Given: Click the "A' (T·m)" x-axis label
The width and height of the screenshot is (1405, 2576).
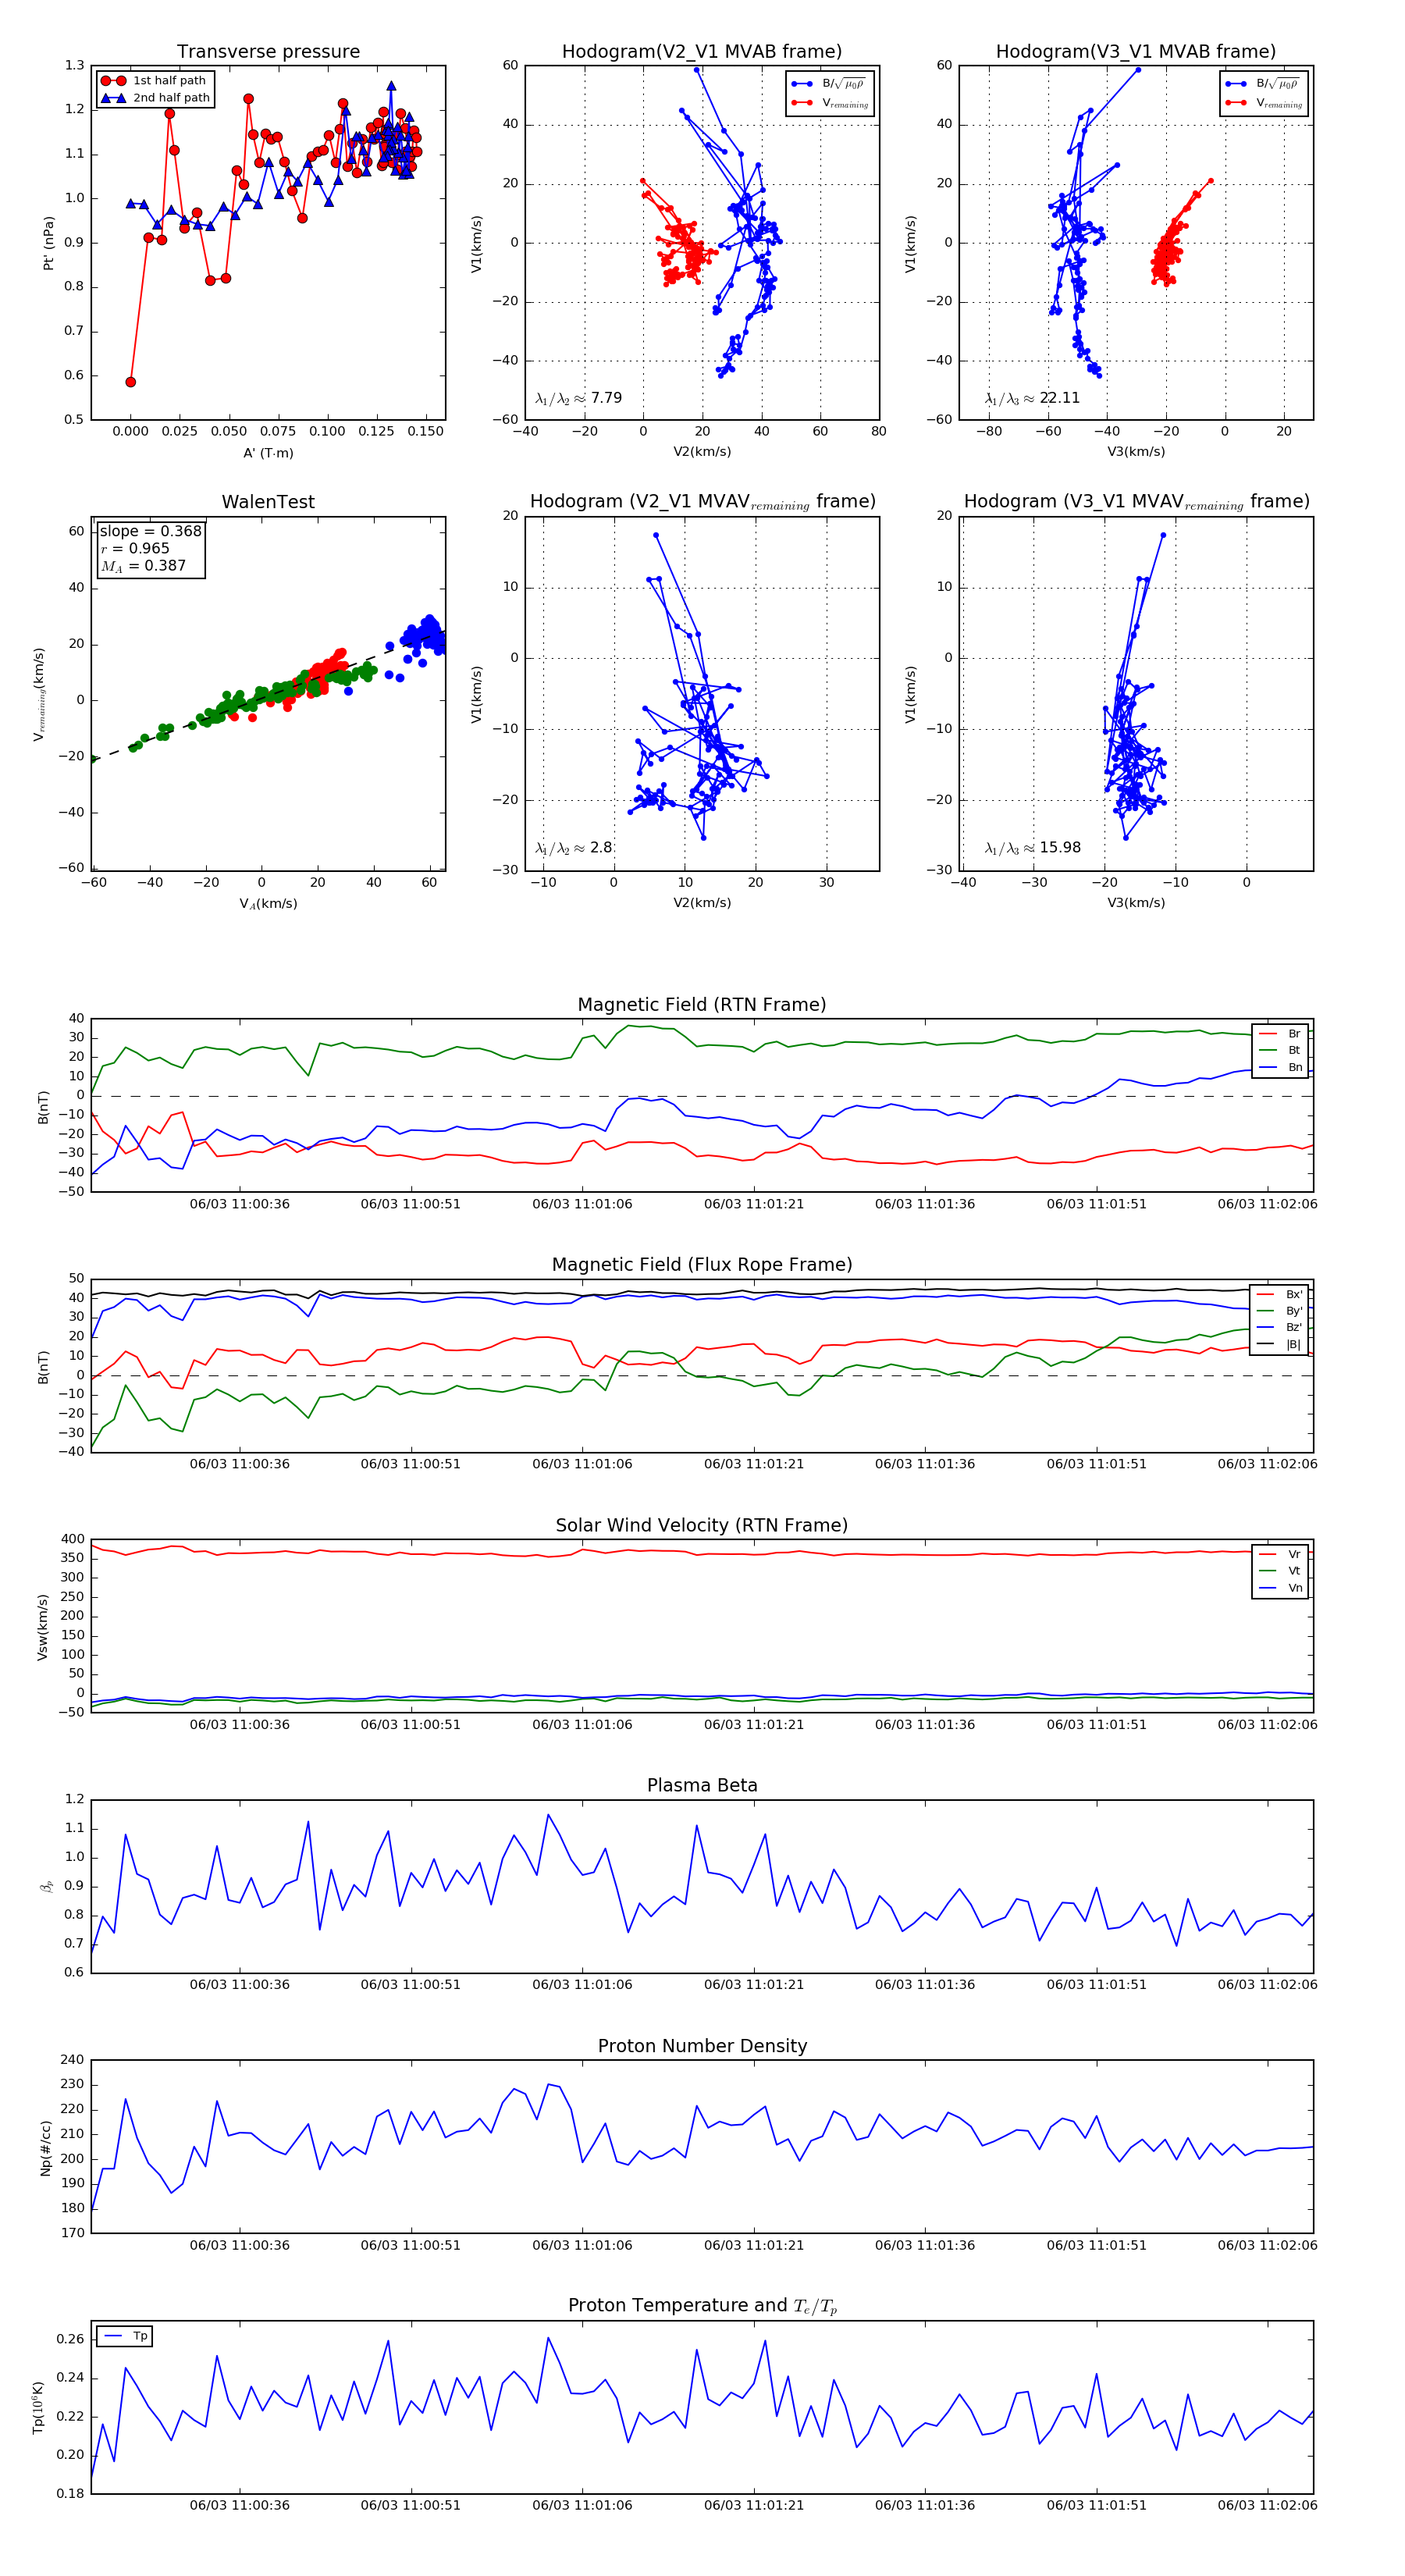Looking at the screenshot, I should point(268,453).
